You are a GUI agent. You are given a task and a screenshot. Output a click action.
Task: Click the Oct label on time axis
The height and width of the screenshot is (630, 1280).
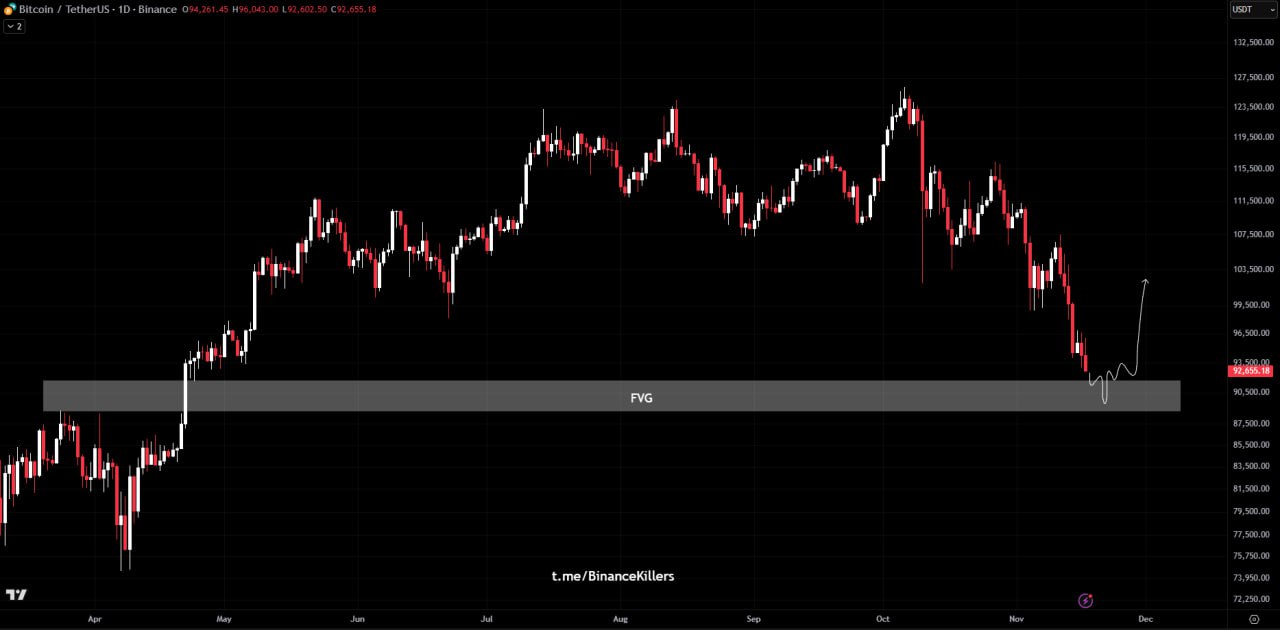tap(882, 619)
